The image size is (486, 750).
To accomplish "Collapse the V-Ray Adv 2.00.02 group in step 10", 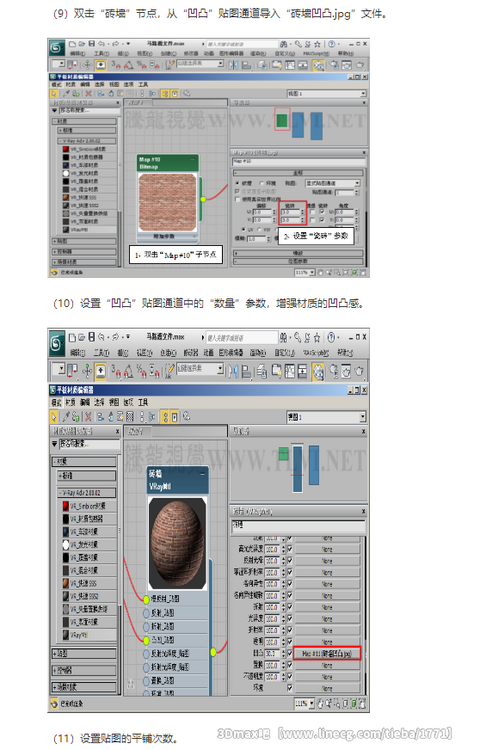I will click(x=87, y=492).
